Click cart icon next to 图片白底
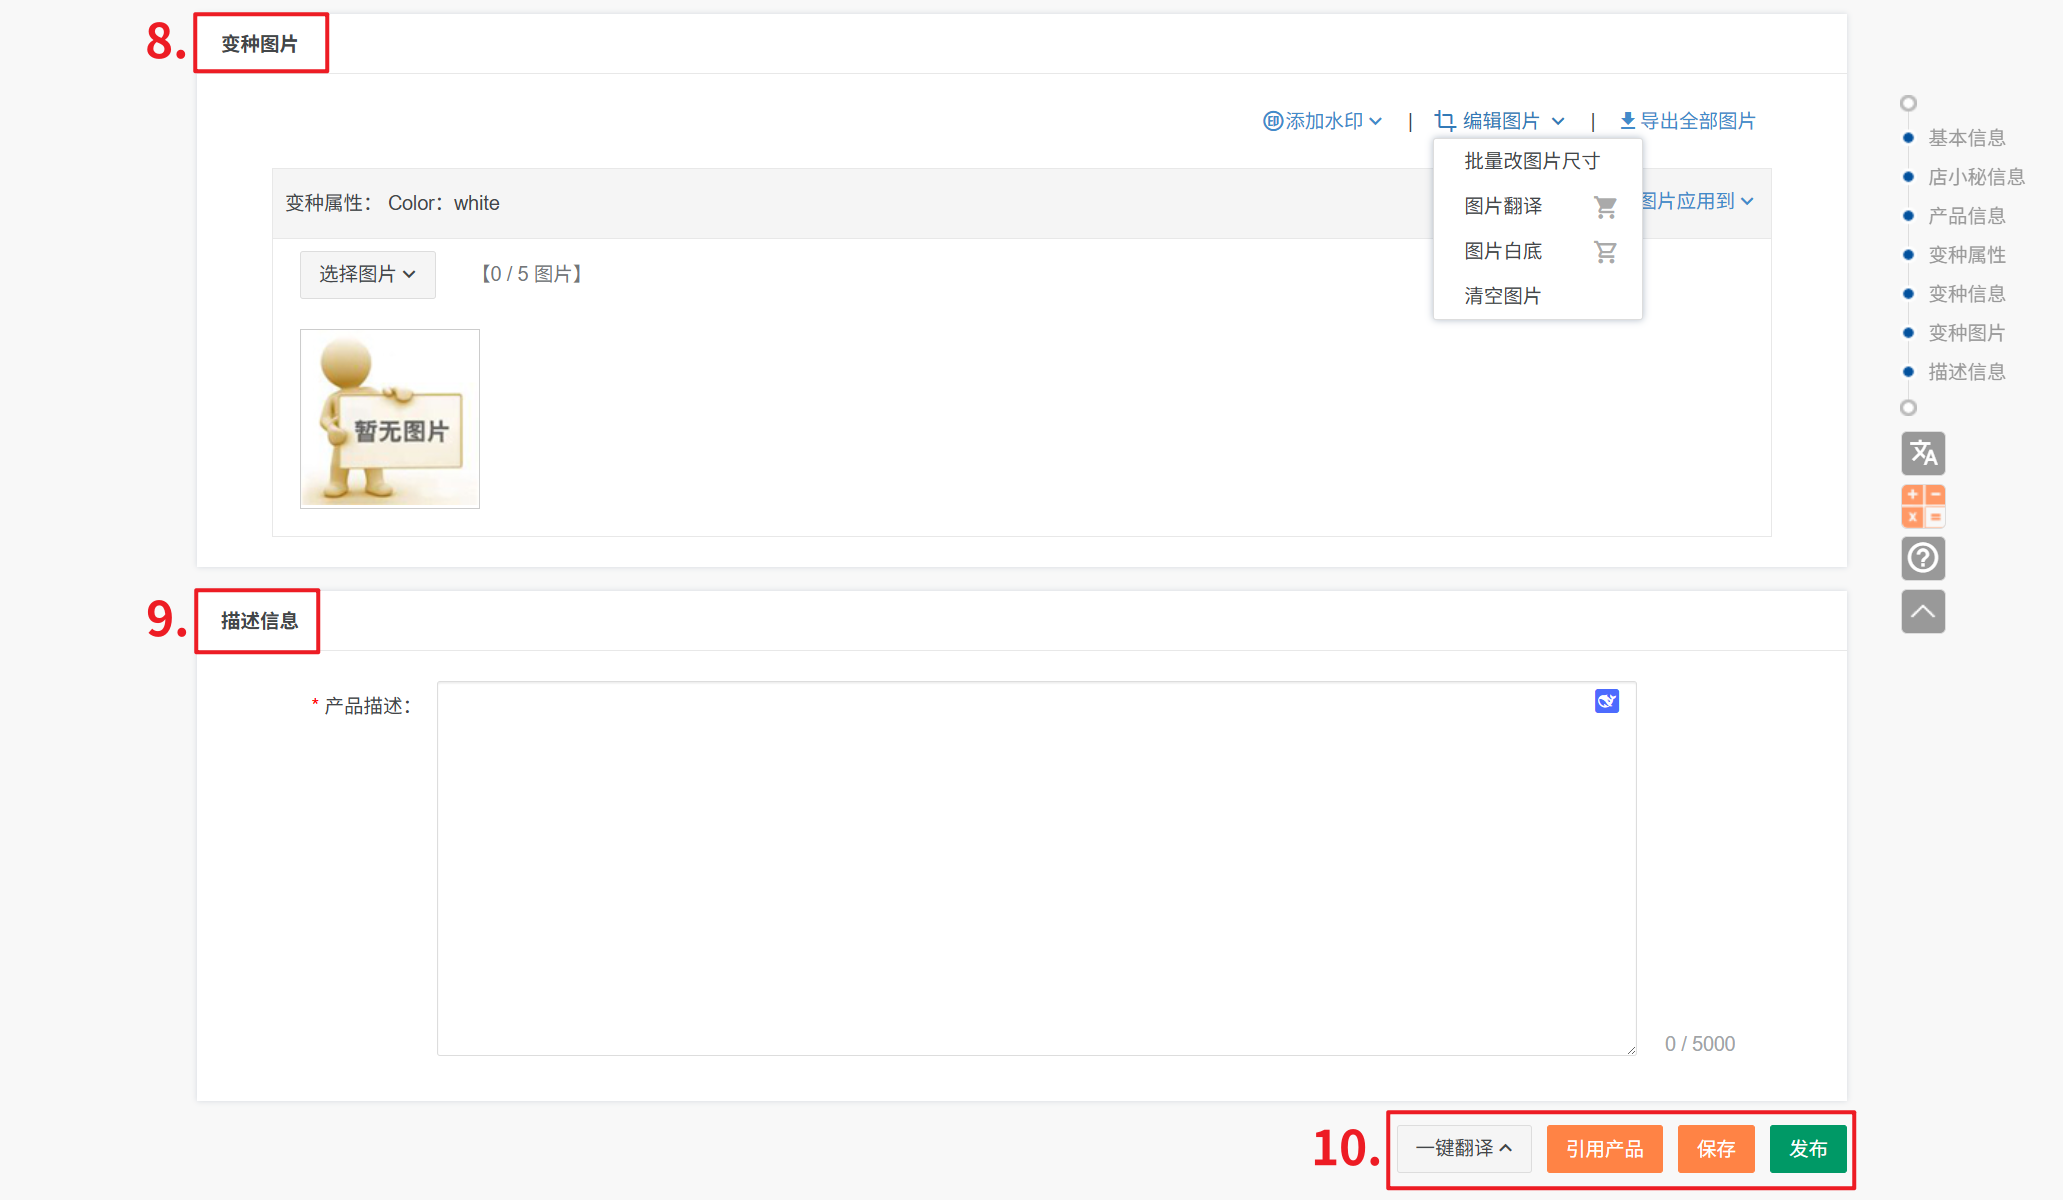 (x=1605, y=252)
